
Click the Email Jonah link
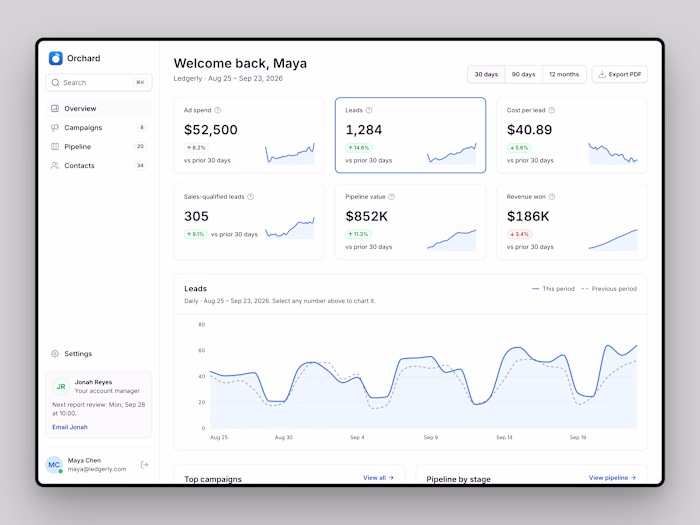tap(70, 427)
